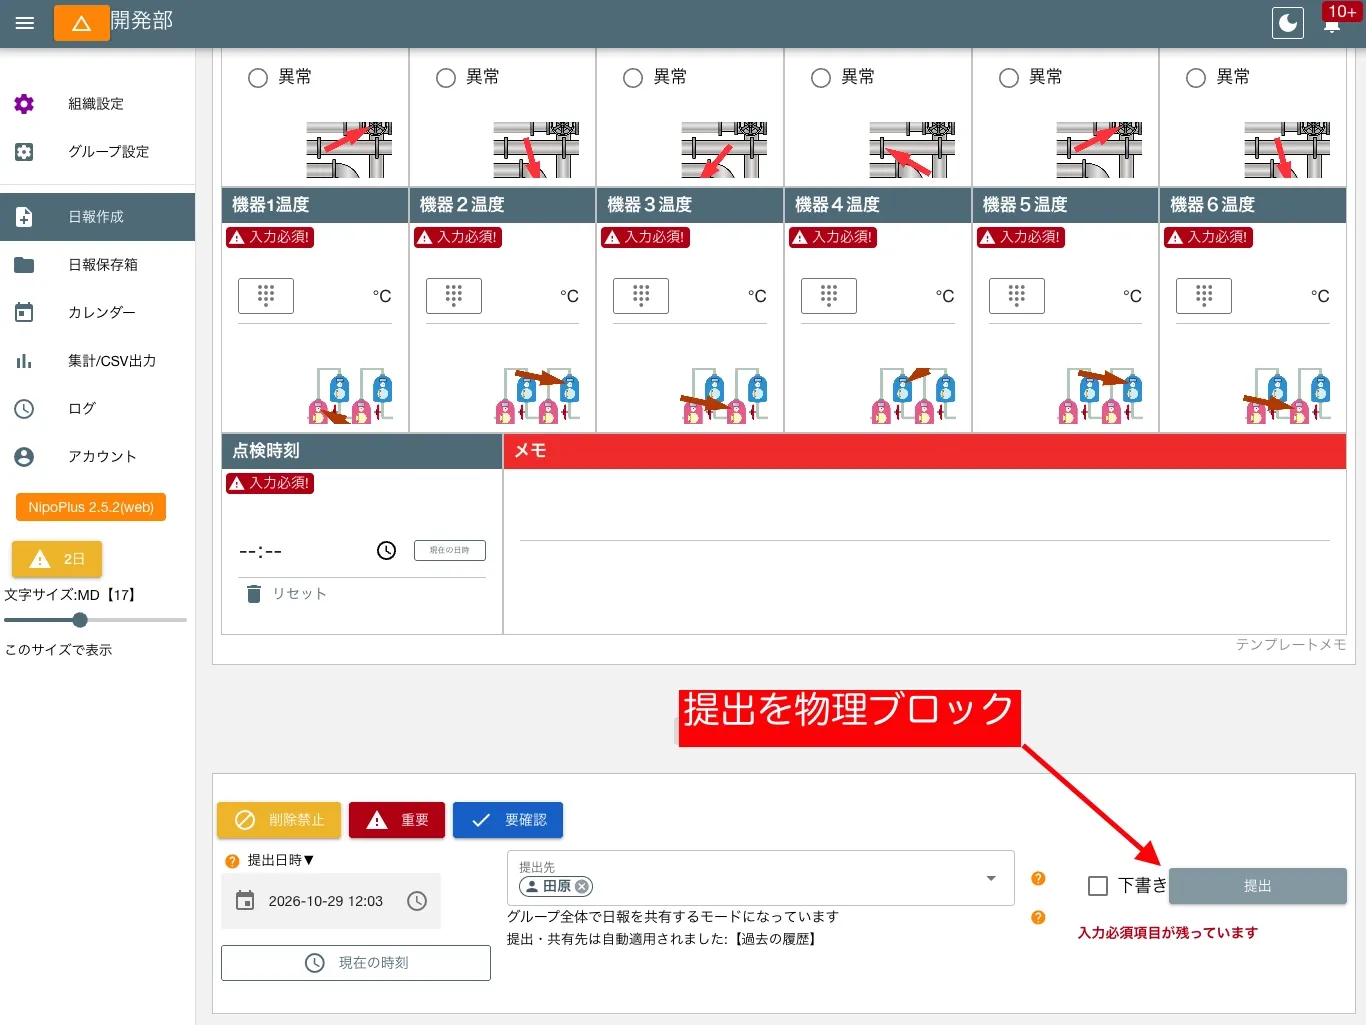Click the help icon next to 提出先 dropdown

tap(1038, 879)
